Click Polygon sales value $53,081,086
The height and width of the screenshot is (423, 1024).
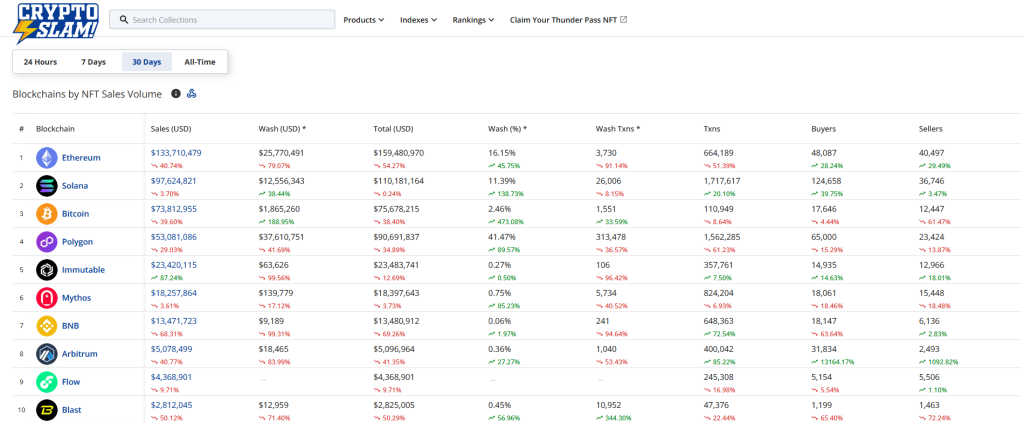(174, 238)
